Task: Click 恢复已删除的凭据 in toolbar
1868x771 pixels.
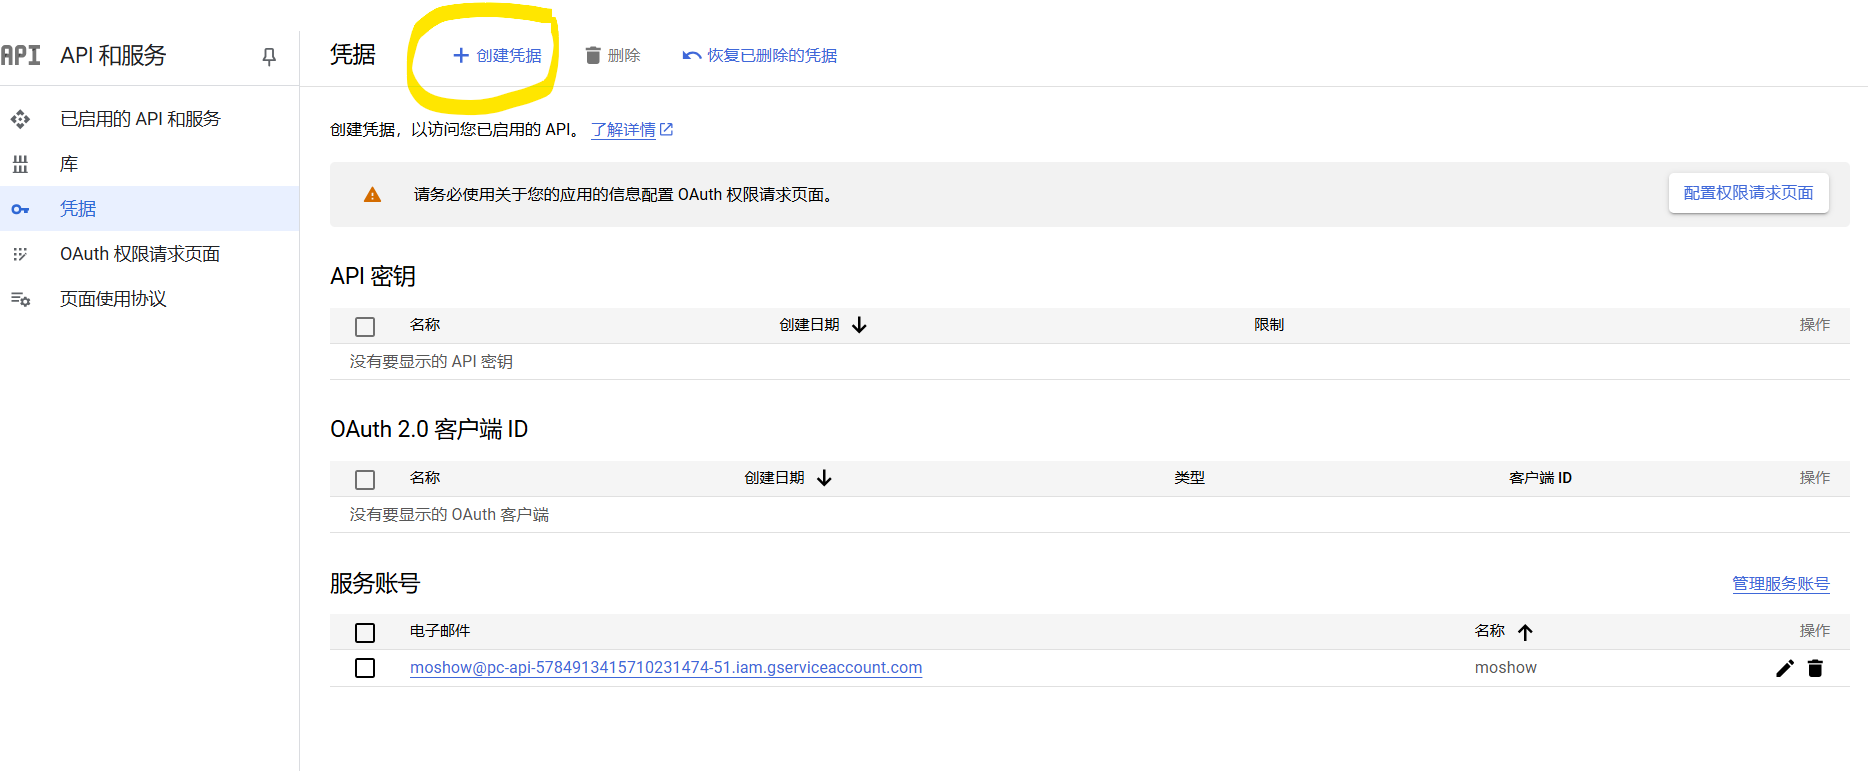Action: coord(760,56)
